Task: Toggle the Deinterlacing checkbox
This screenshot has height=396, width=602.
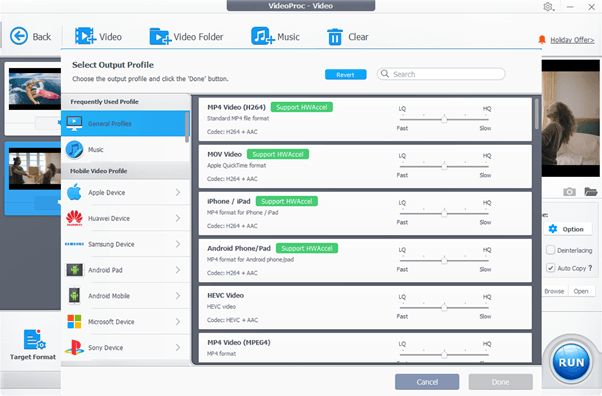Action: 551,250
